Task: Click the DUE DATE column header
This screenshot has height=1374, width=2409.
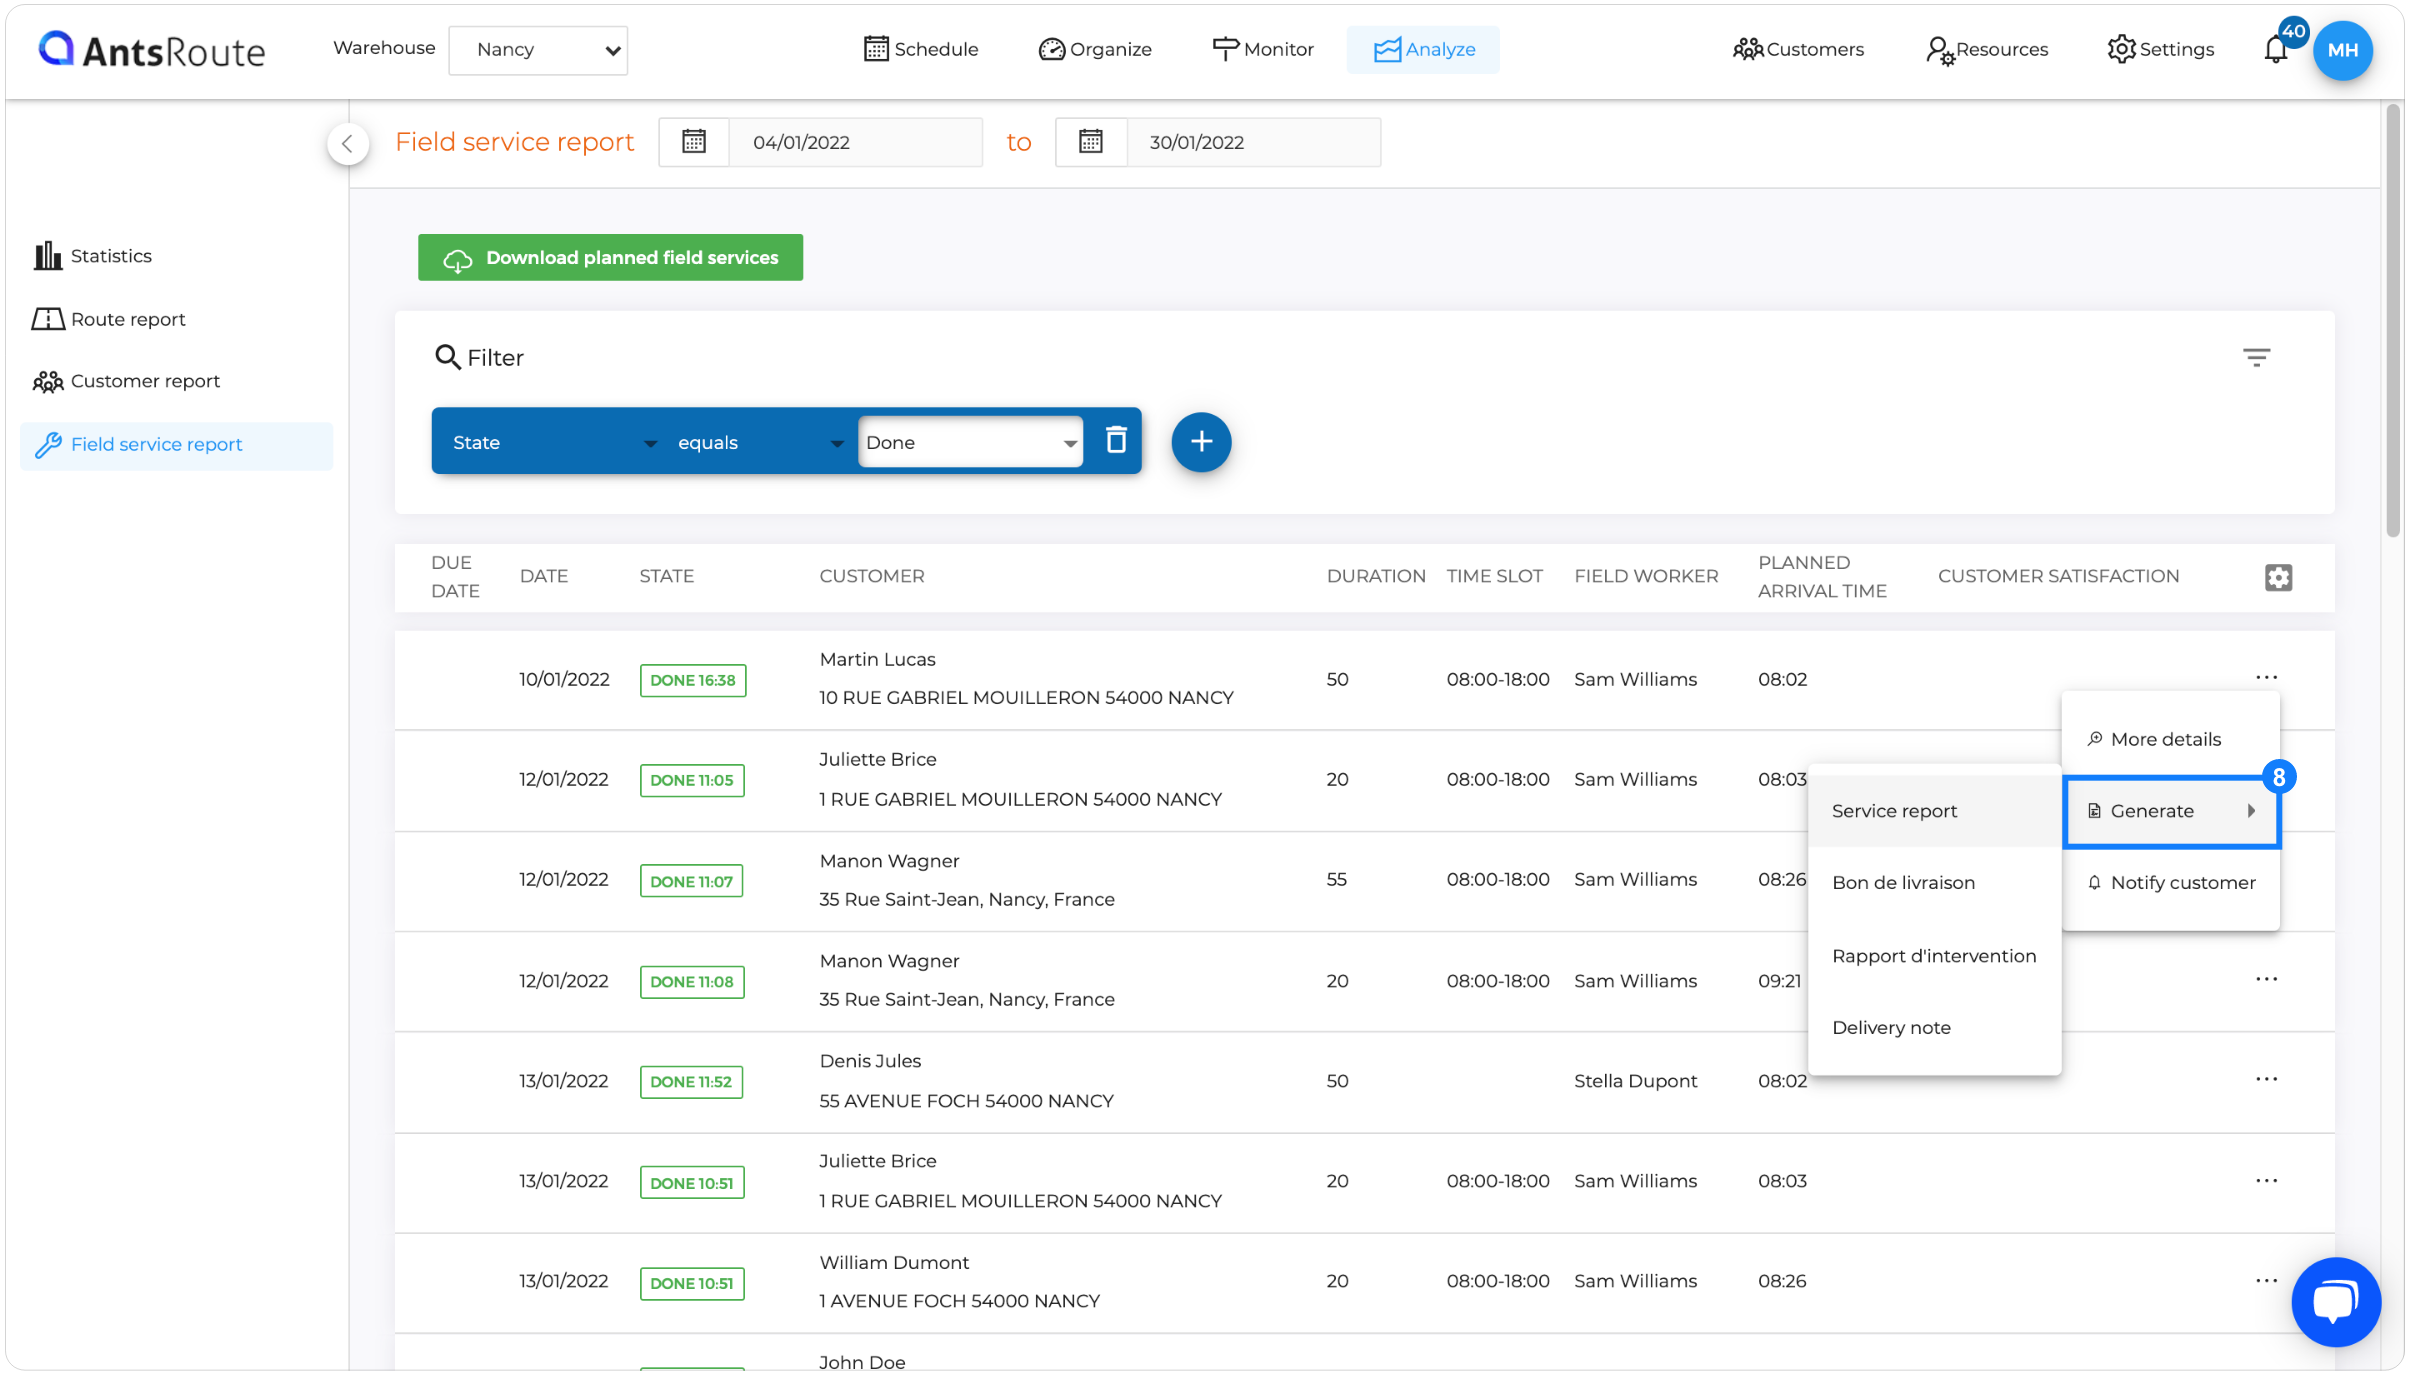Action: [455, 577]
